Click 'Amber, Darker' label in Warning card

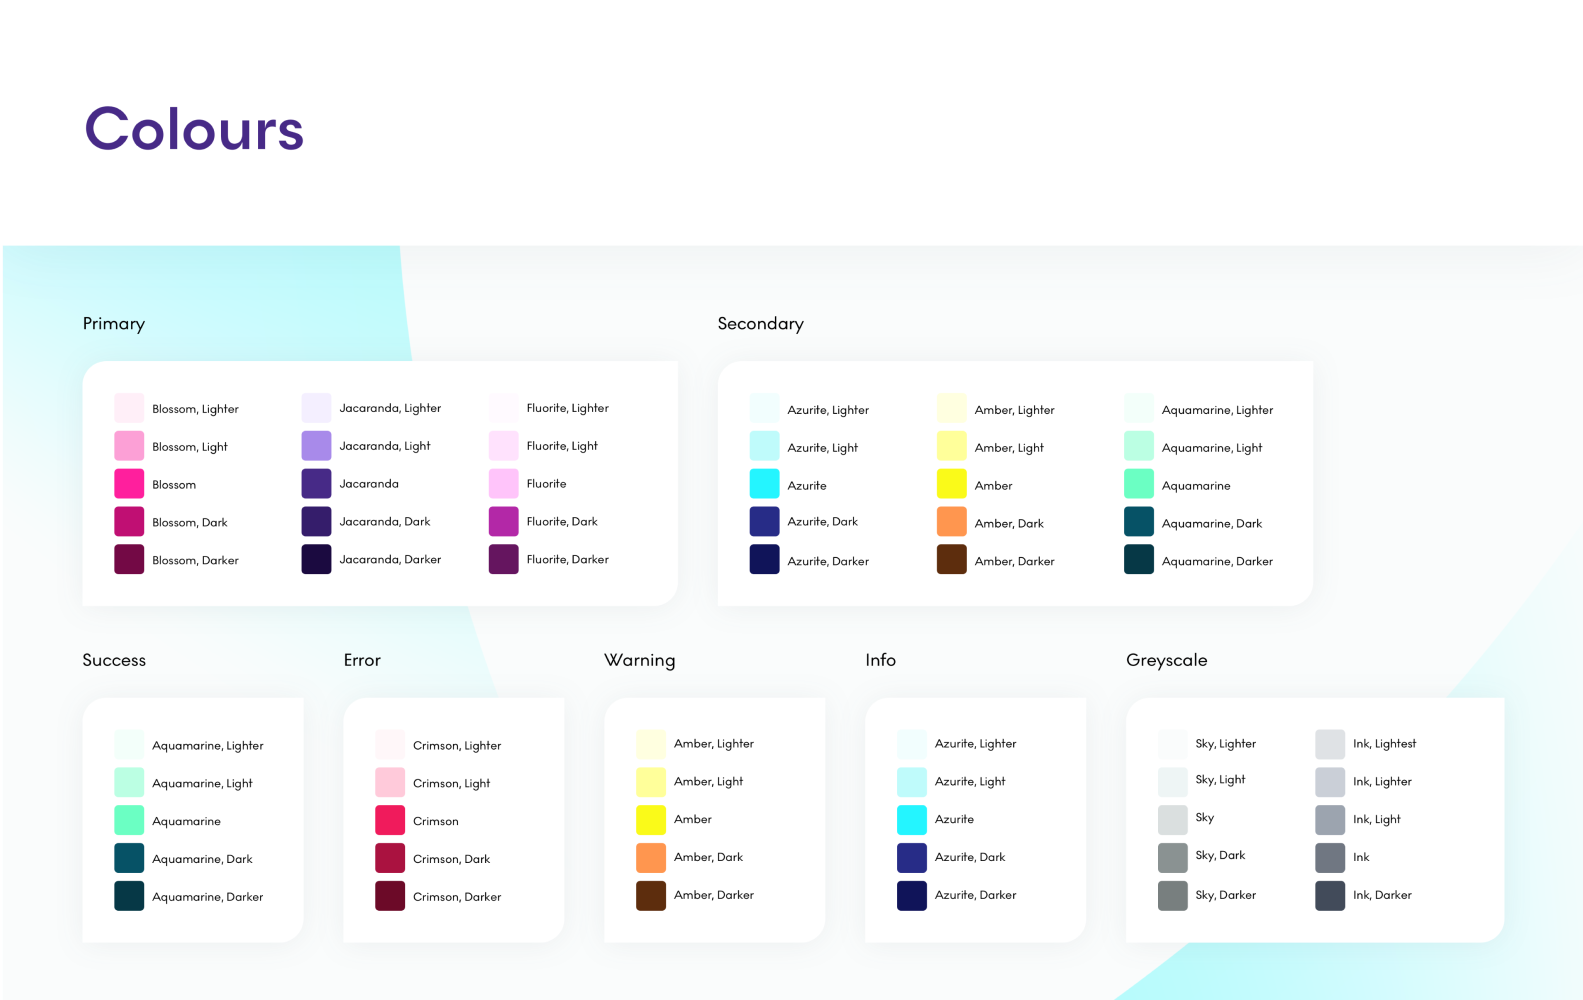(714, 895)
